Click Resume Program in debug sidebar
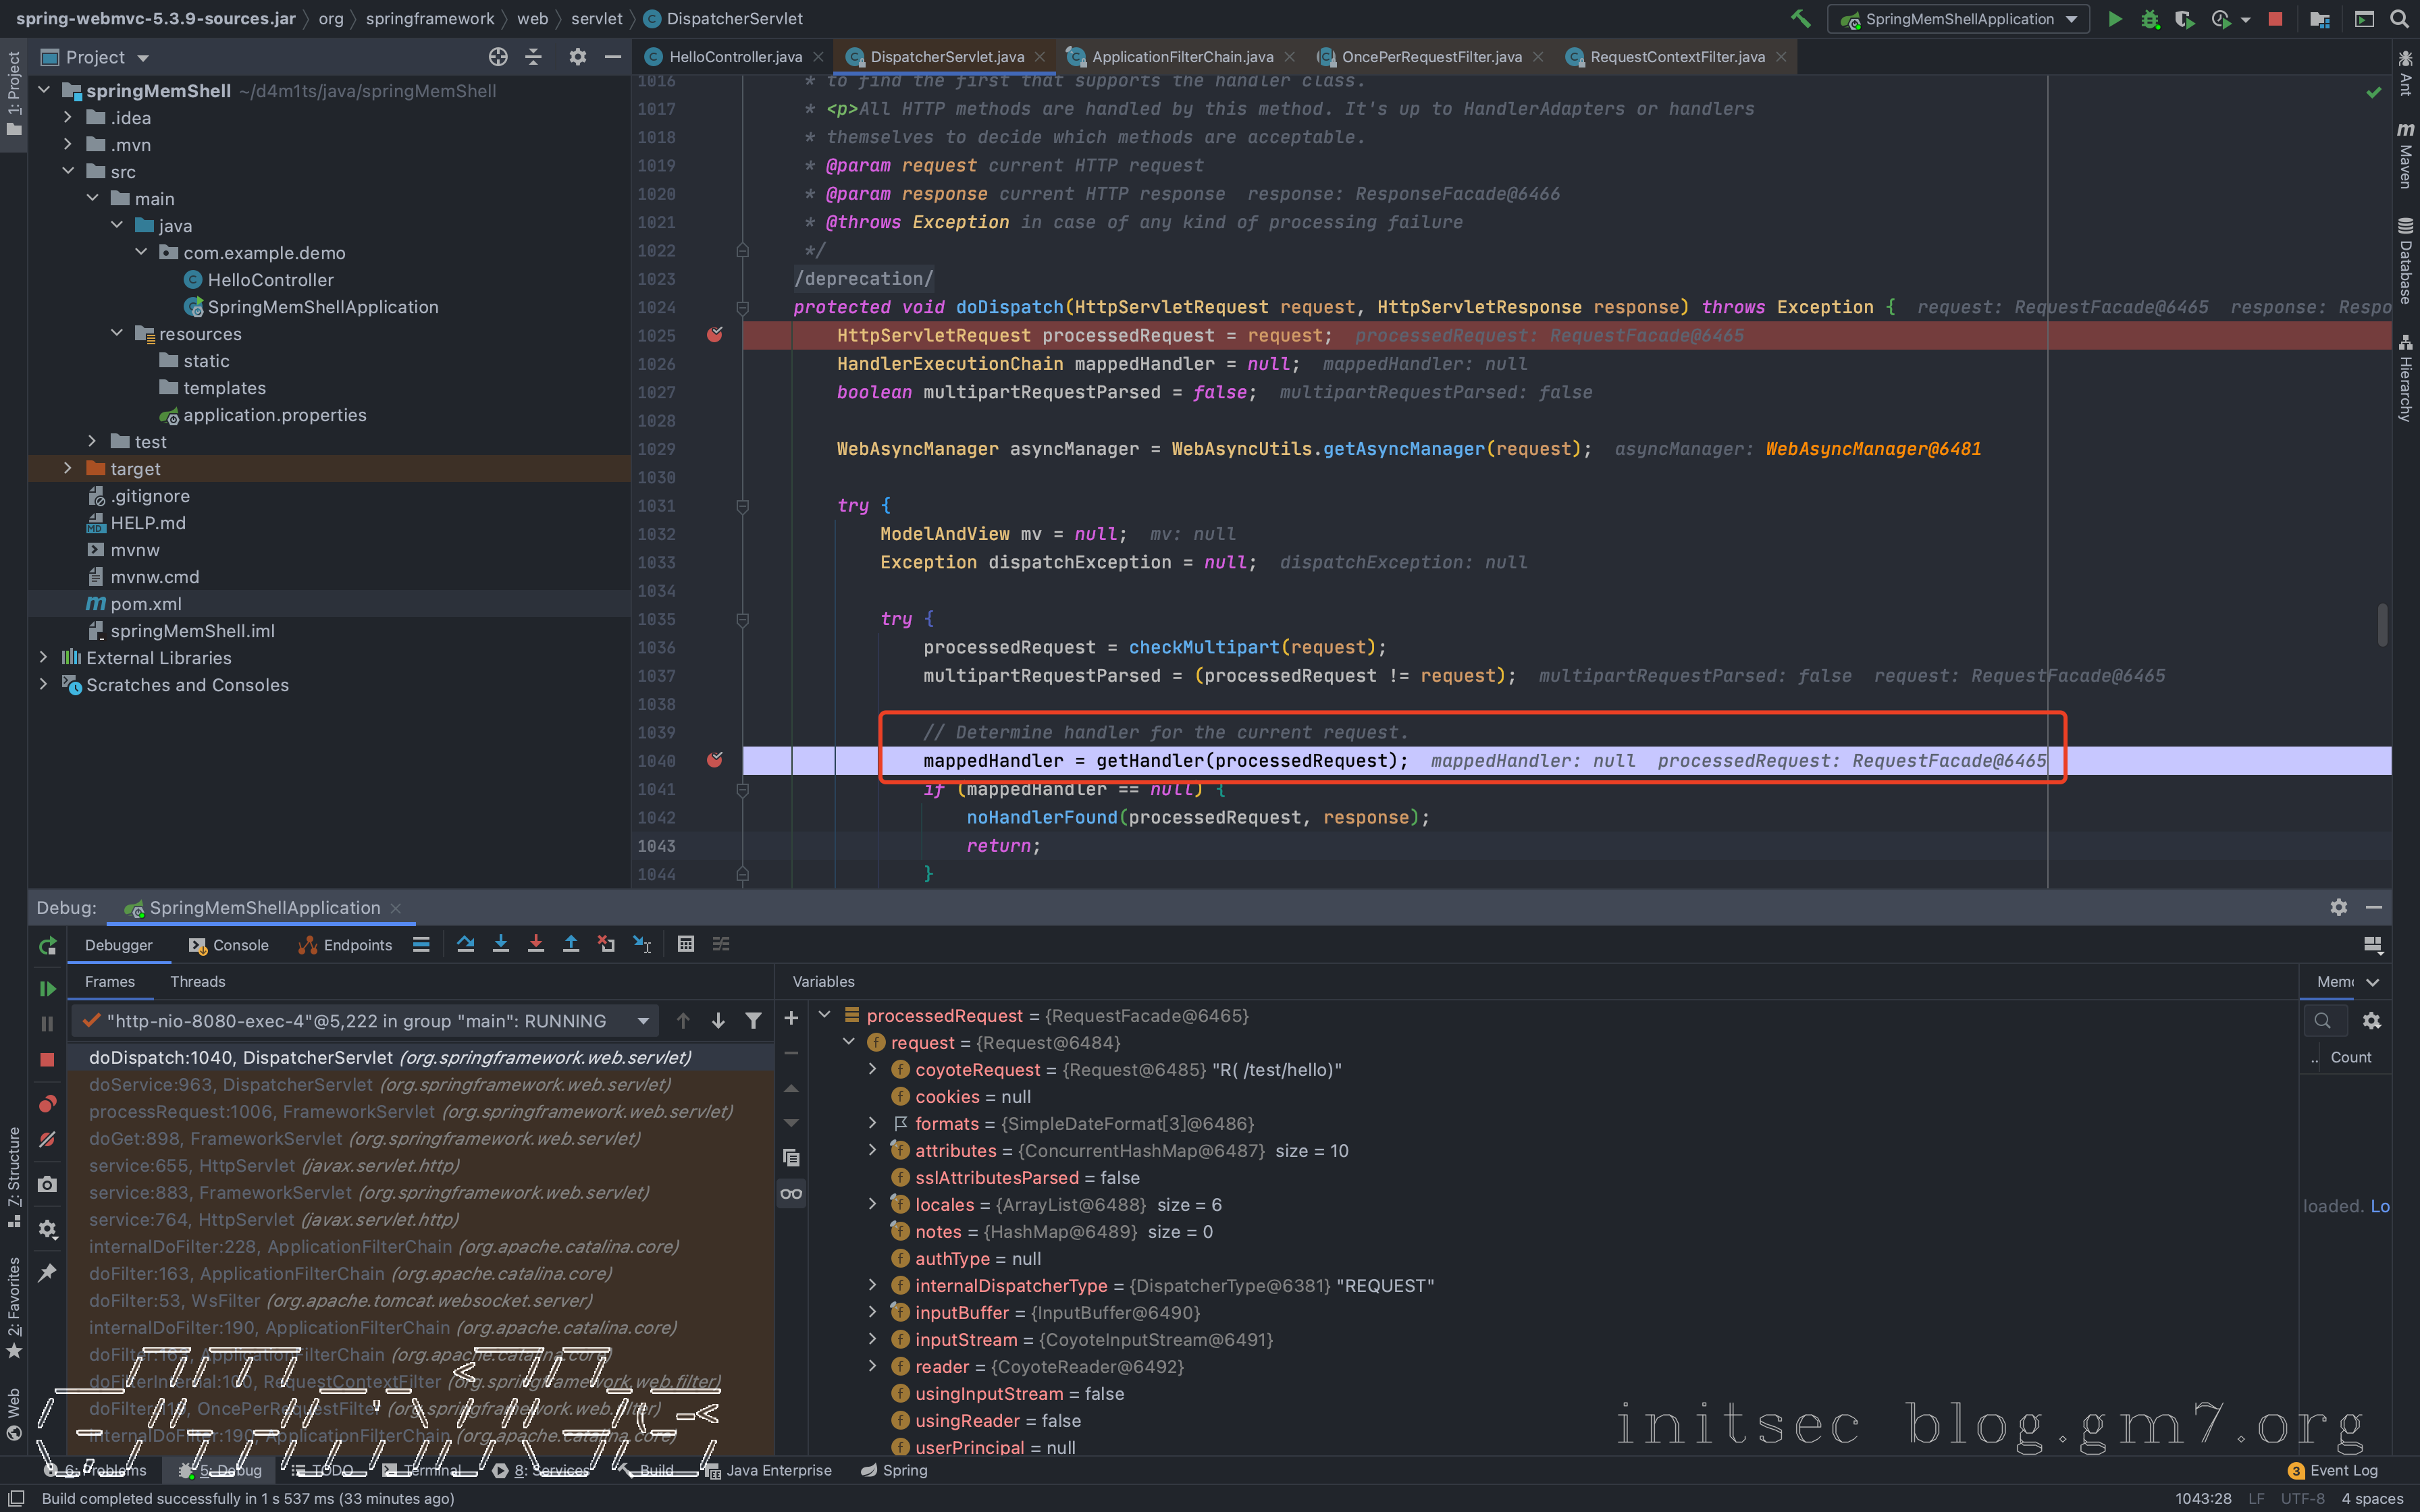This screenshot has width=2420, height=1512. pos(47,988)
